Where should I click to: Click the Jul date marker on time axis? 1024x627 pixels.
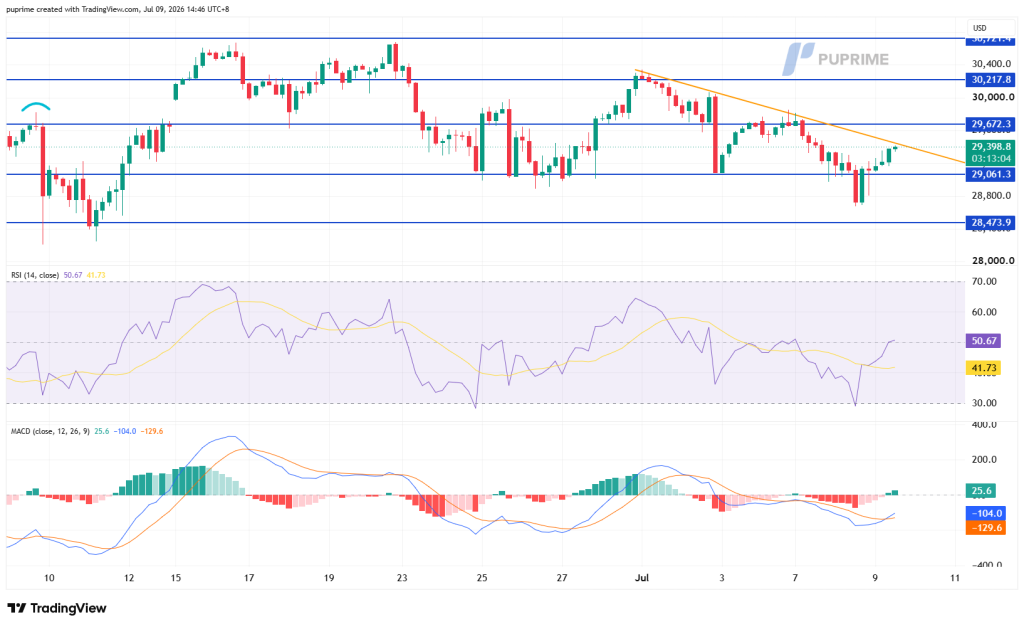(642, 578)
